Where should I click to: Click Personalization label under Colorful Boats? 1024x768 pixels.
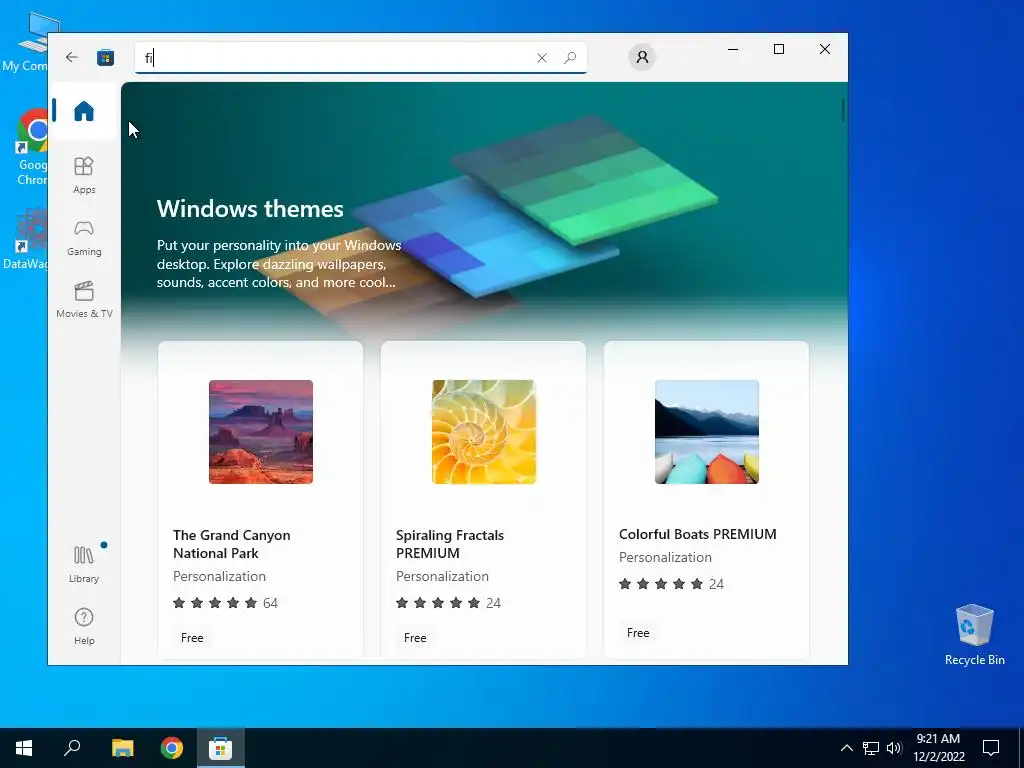click(665, 557)
